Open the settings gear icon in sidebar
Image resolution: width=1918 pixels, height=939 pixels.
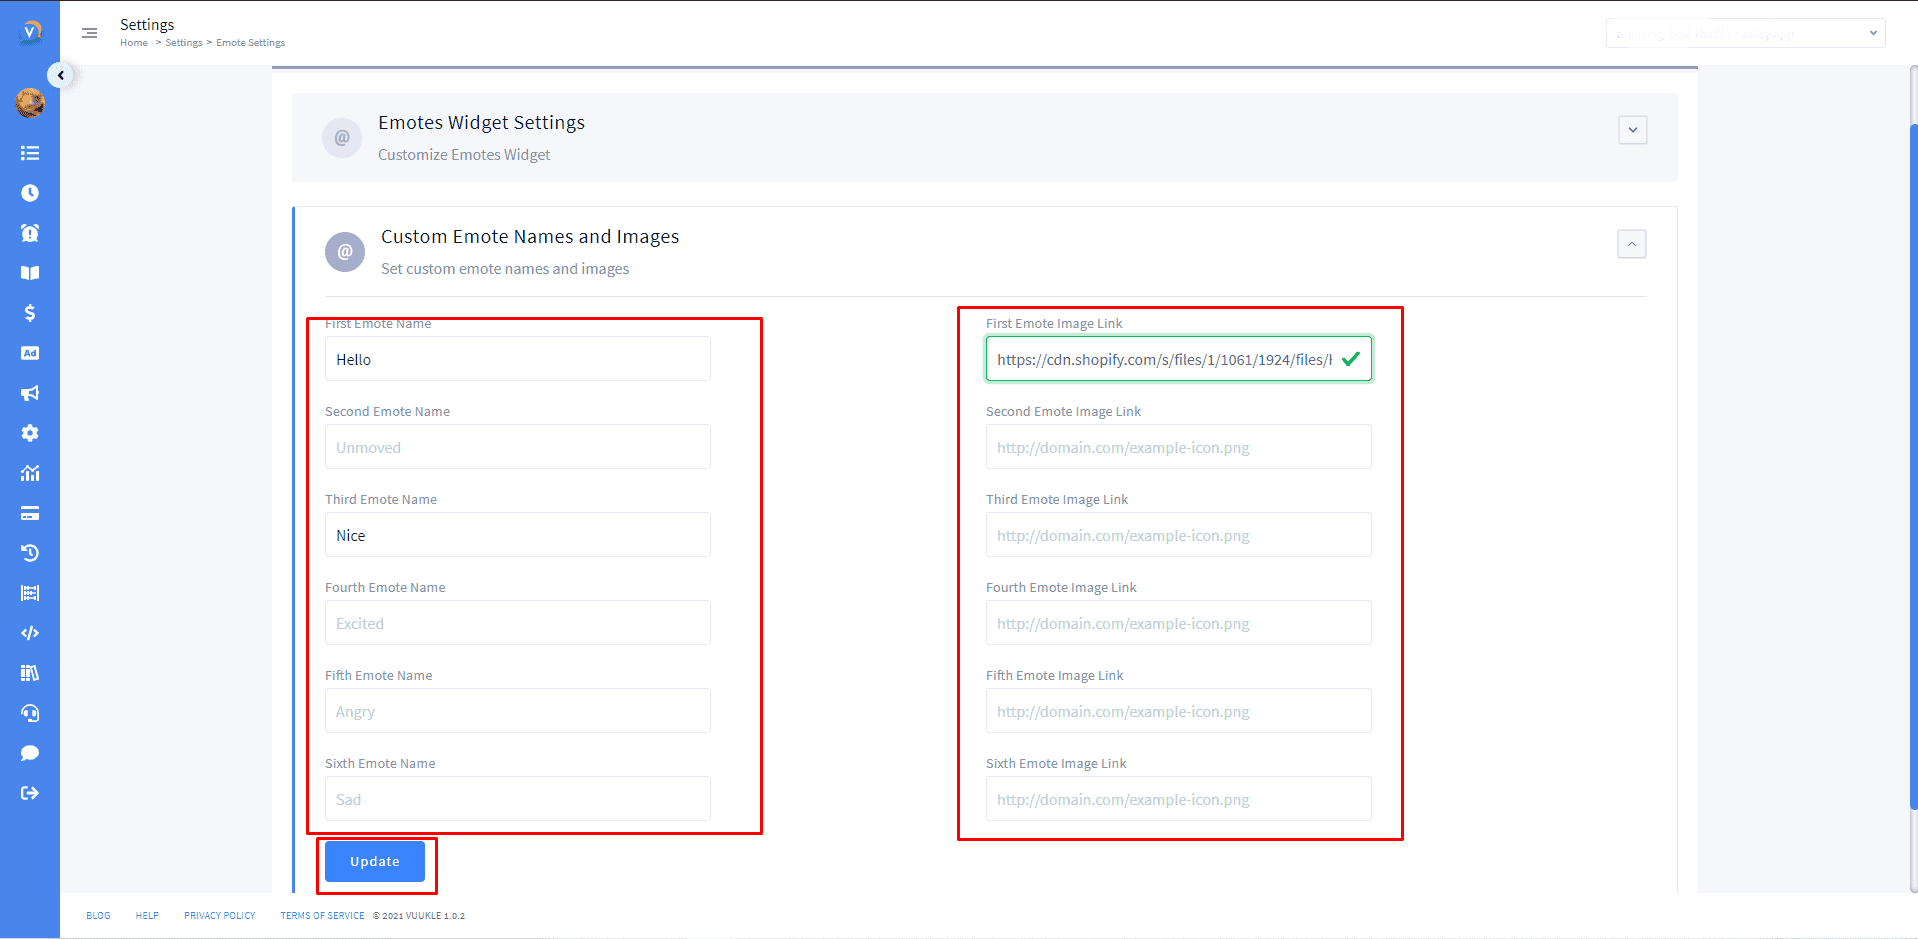point(30,433)
